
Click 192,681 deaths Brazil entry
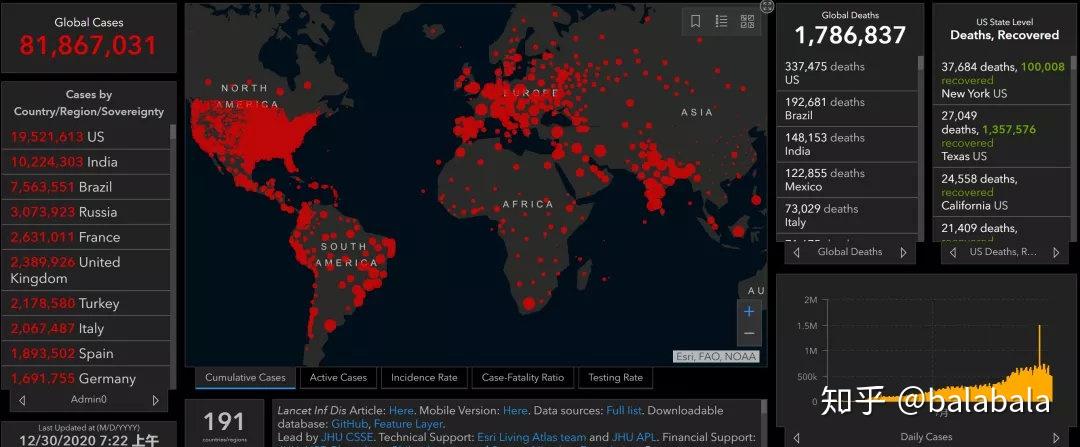[847, 108]
